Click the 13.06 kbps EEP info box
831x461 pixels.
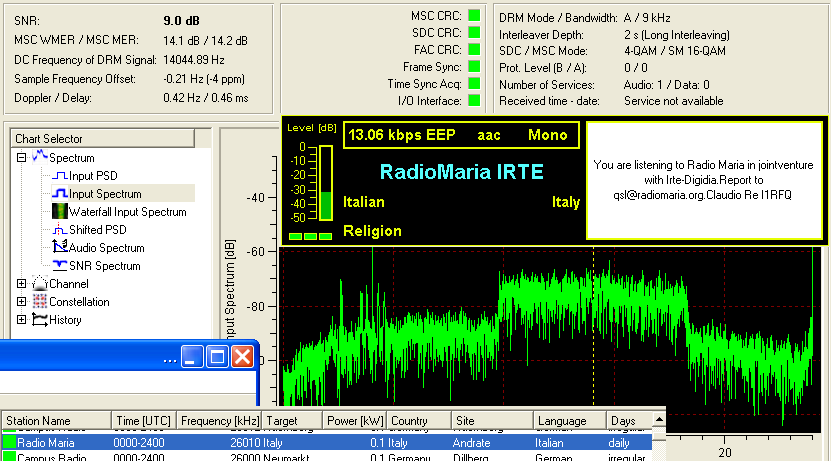point(461,135)
